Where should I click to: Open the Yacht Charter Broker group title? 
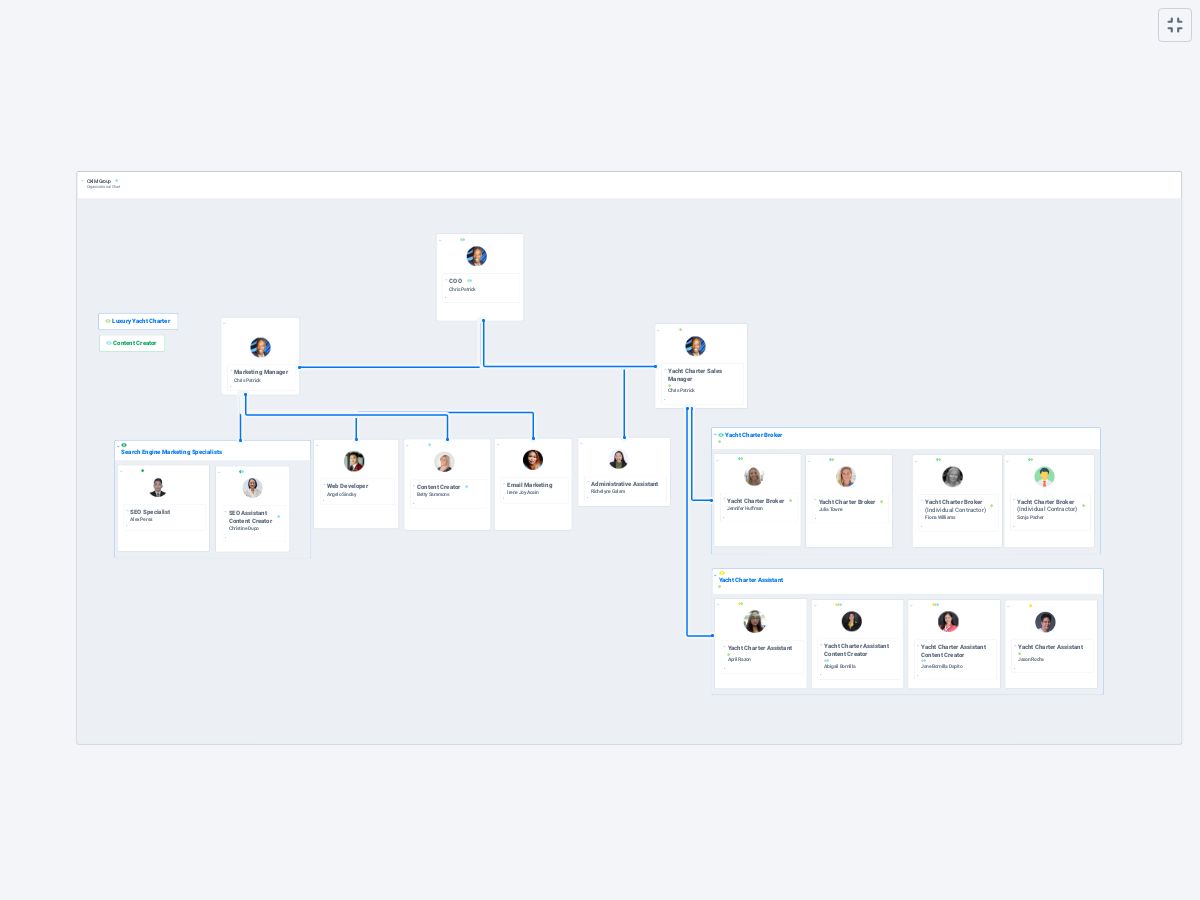click(x=754, y=435)
